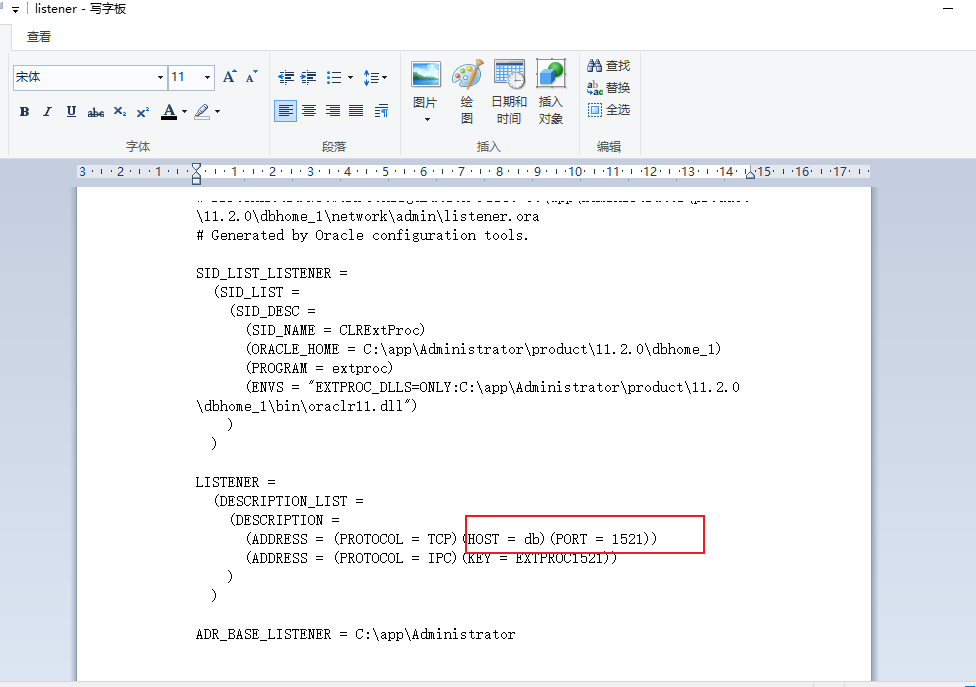976x687 pixels.
Task: Insert object (插入对象)
Action: coord(551,91)
